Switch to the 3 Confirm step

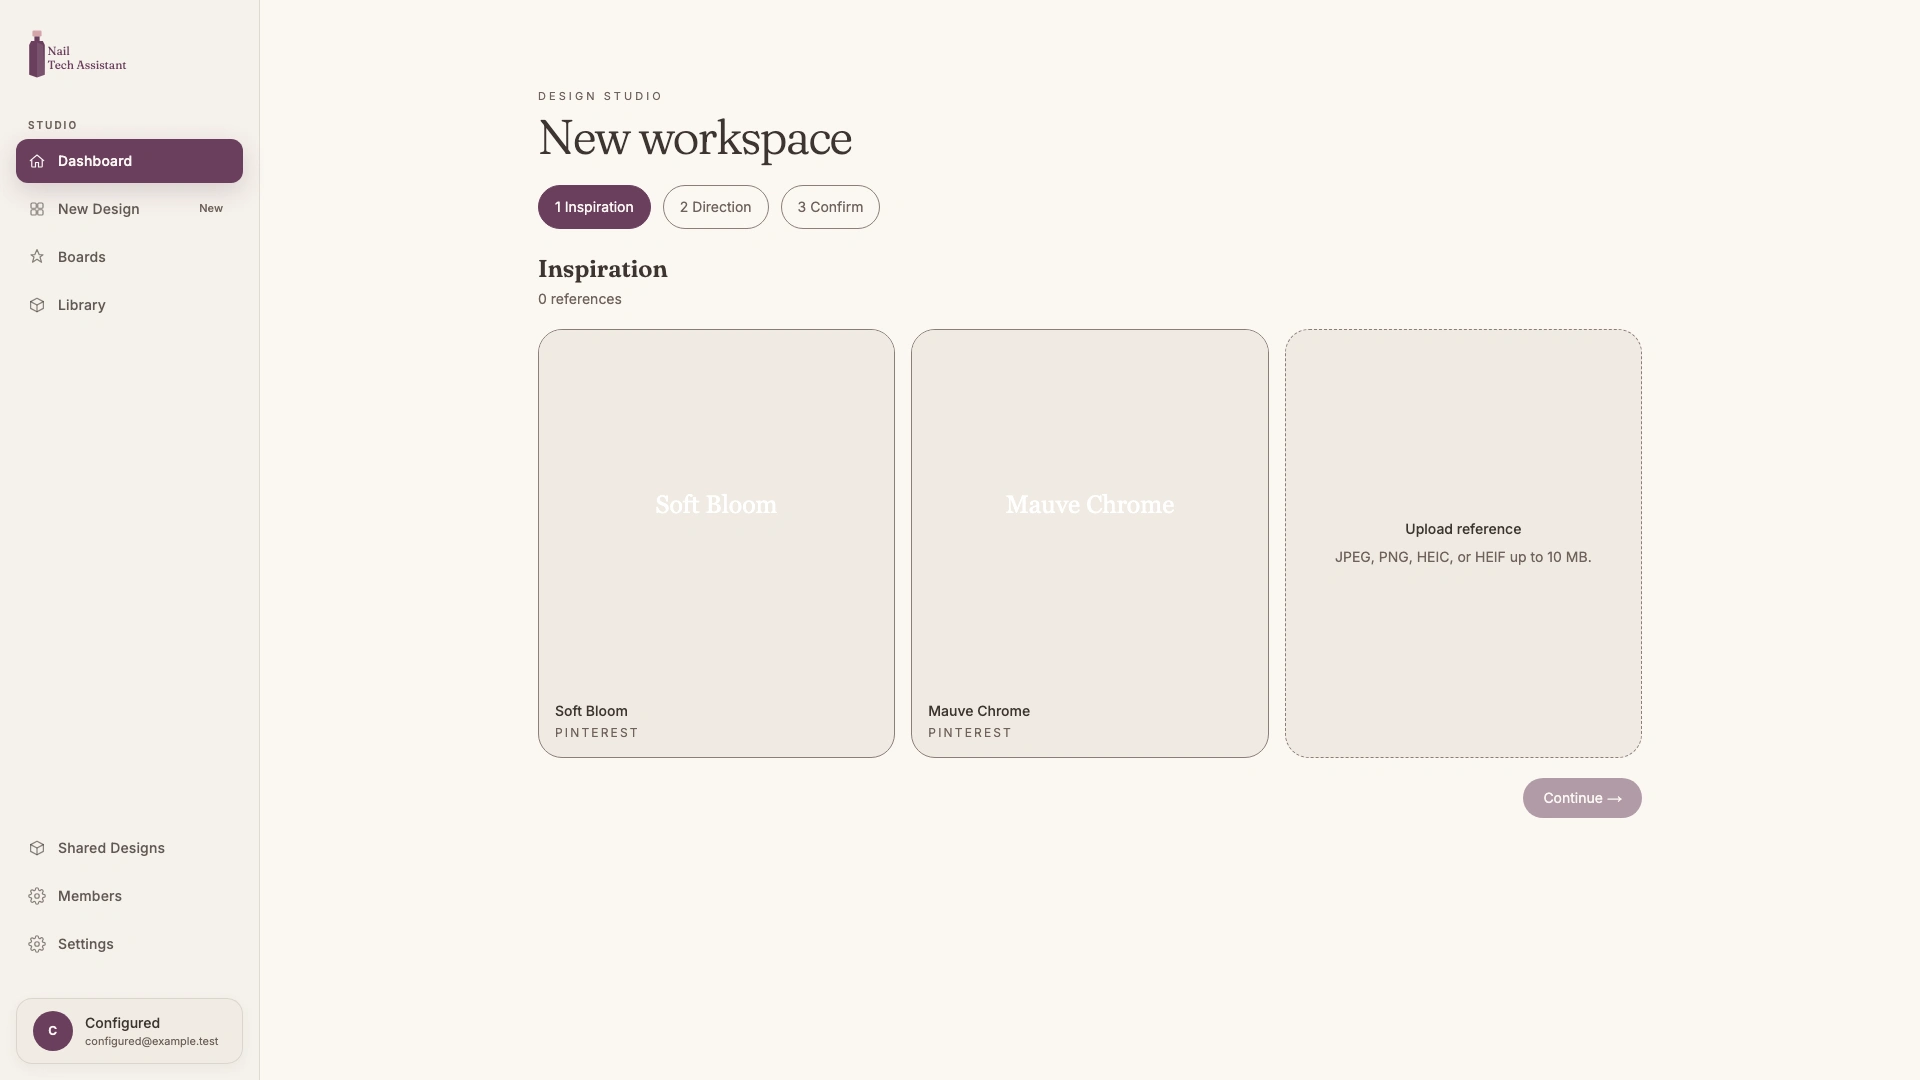[x=830, y=207]
